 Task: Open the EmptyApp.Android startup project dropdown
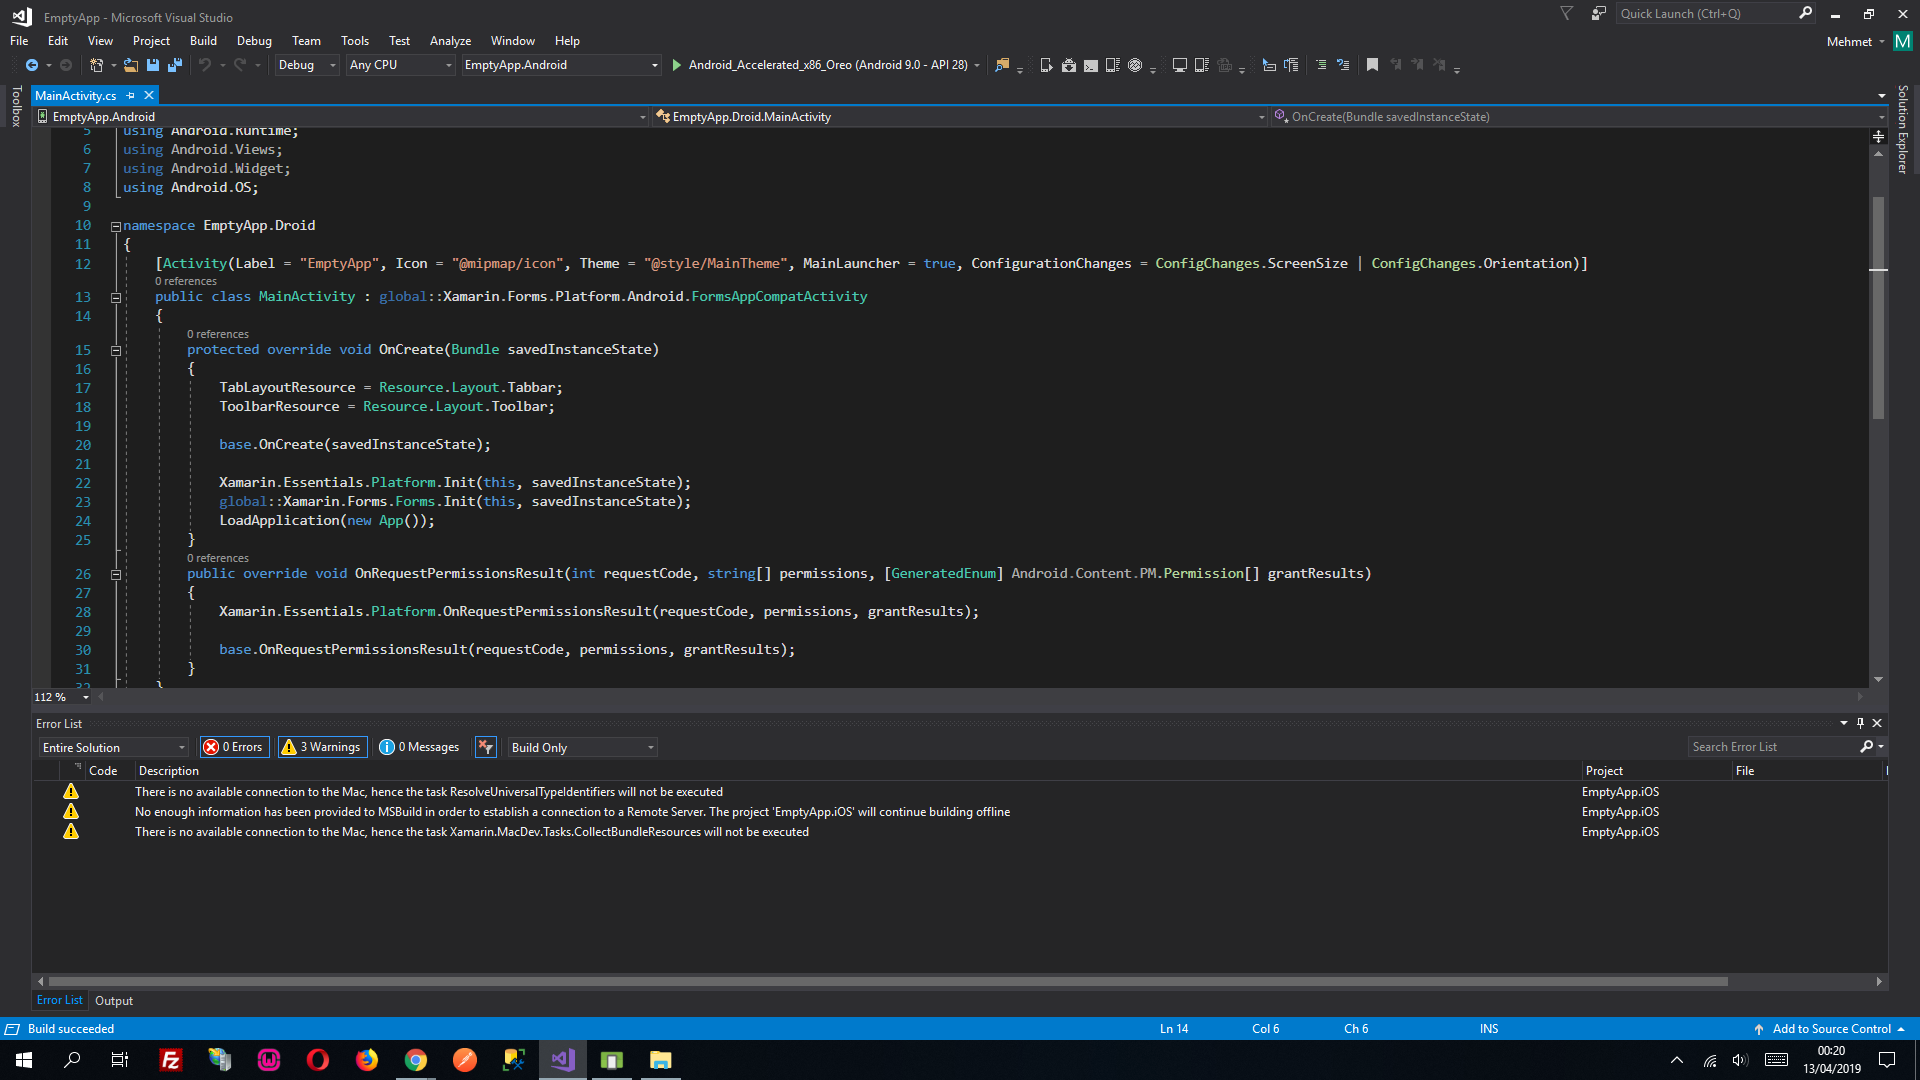pyautogui.click(x=560, y=64)
